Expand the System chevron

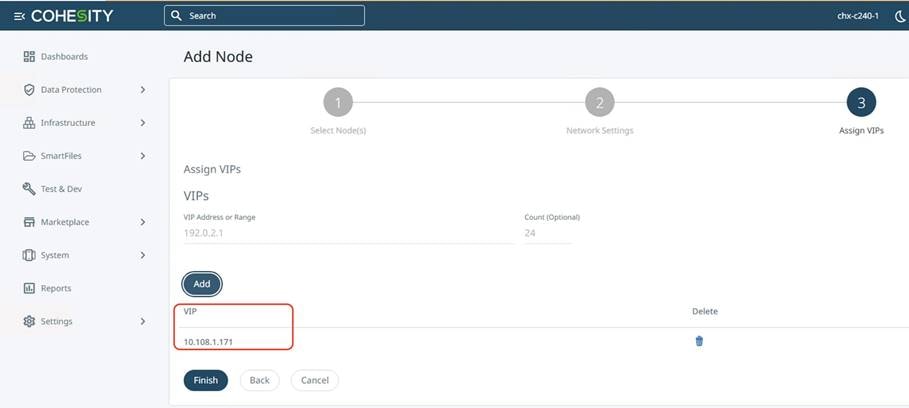(x=143, y=255)
